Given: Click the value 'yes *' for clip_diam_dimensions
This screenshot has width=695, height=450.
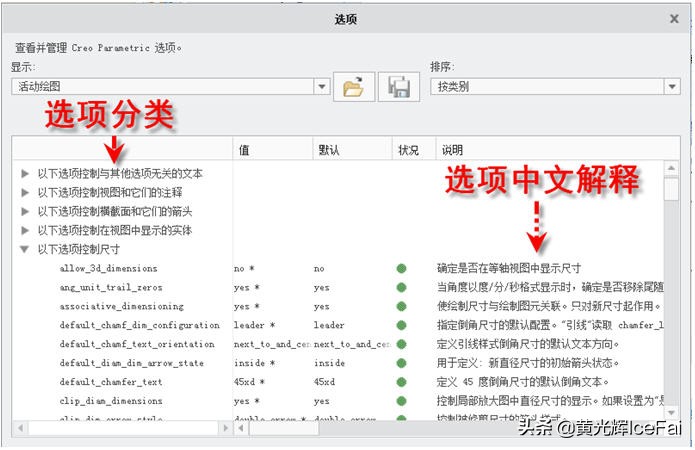Looking at the screenshot, I should pyautogui.click(x=247, y=401).
